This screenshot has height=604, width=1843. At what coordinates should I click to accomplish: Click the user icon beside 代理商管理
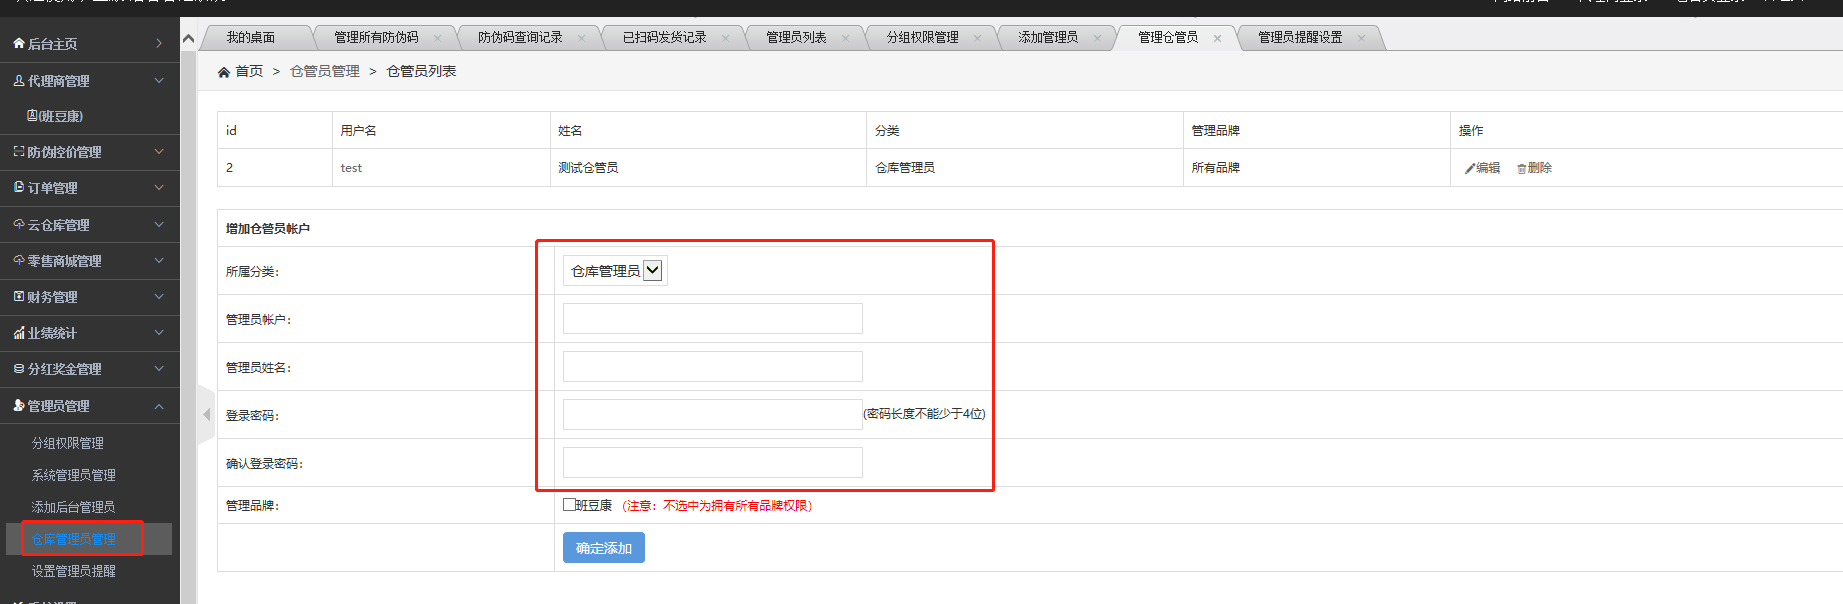coord(18,81)
